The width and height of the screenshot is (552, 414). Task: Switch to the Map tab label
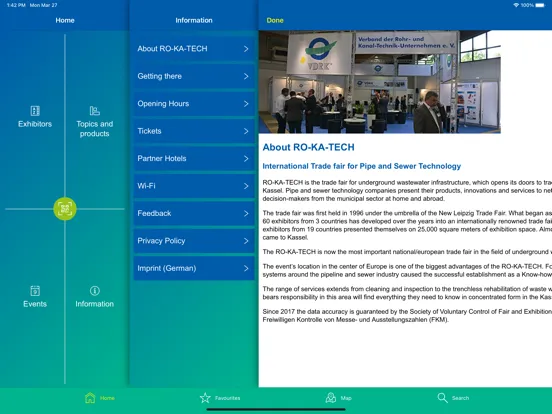[346, 398]
